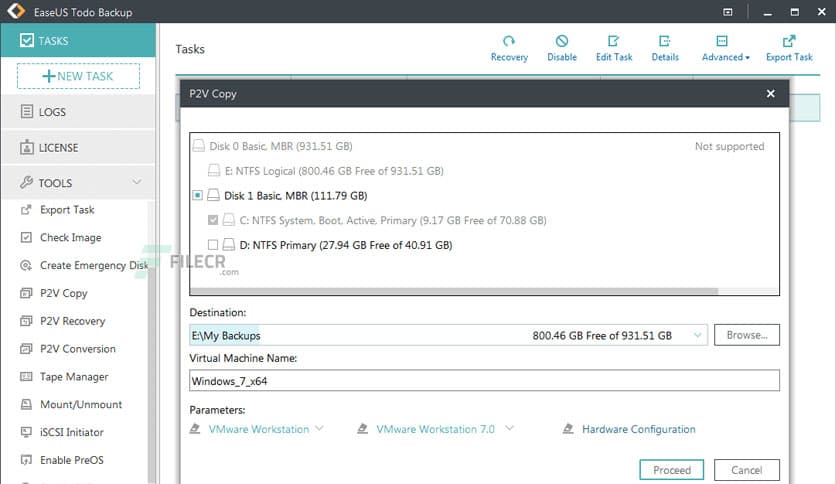The image size is (836, 484).
Task: Click the Hardware Configuration edit icon
Action: pyautogui.click(x=568, y=429)
